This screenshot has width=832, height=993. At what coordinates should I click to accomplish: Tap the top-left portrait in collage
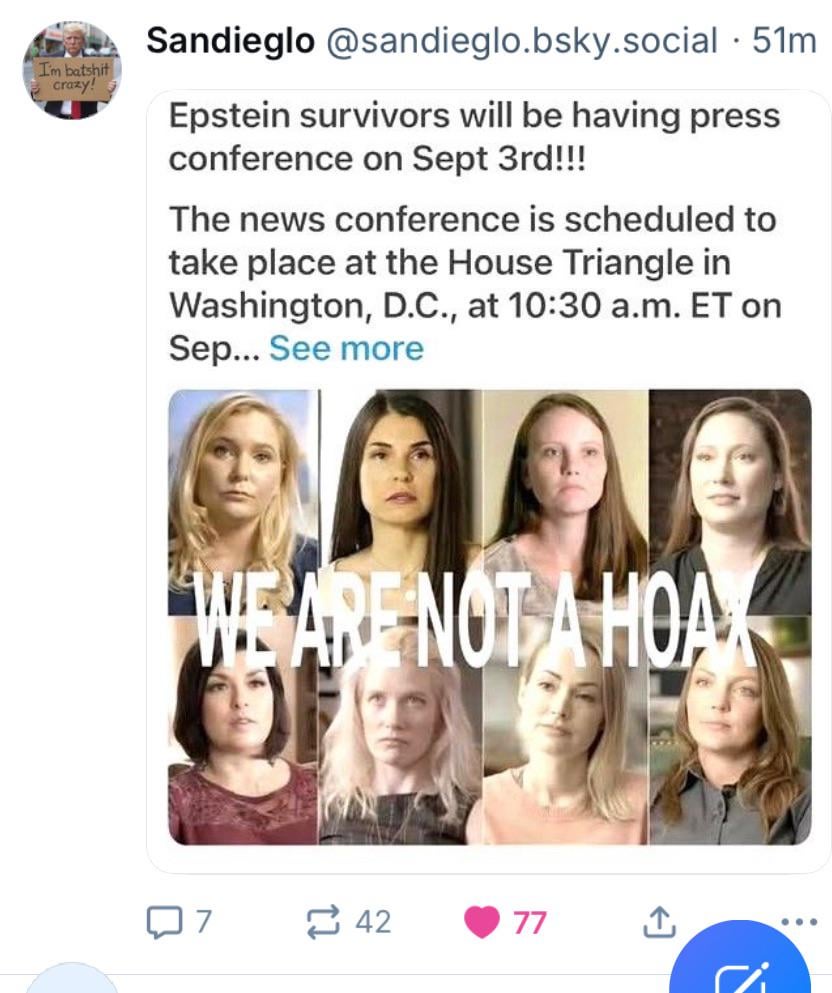pos(244,502)
